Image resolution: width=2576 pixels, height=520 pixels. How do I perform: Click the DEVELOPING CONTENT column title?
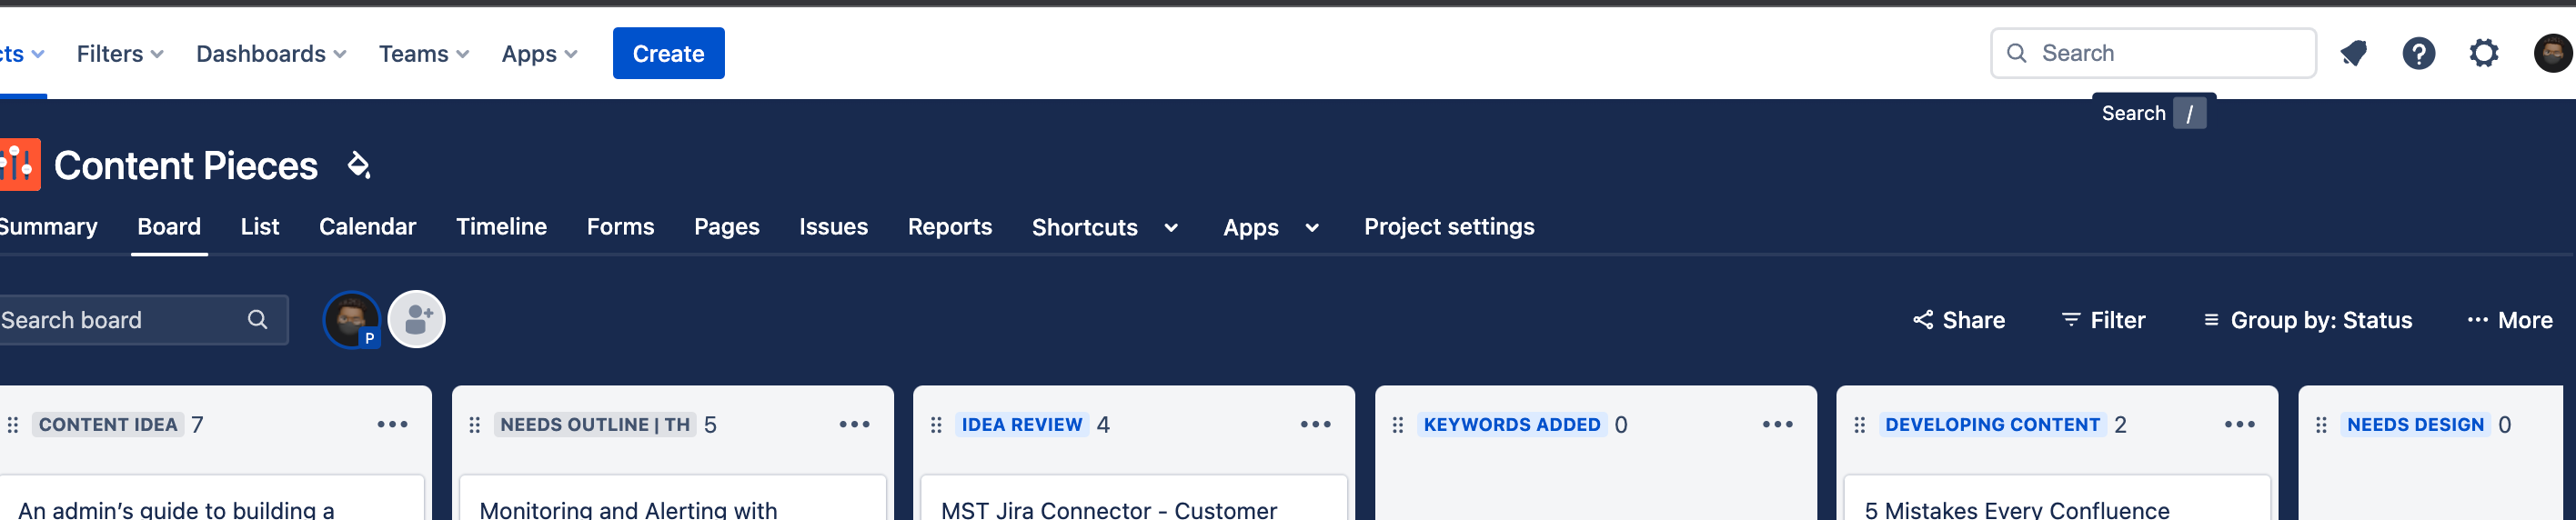coord(1992,425)
